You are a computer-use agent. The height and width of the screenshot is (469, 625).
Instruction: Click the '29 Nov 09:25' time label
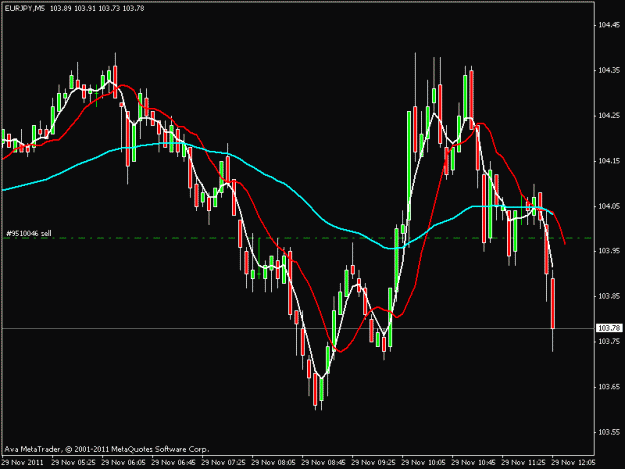tap(373, 462)
